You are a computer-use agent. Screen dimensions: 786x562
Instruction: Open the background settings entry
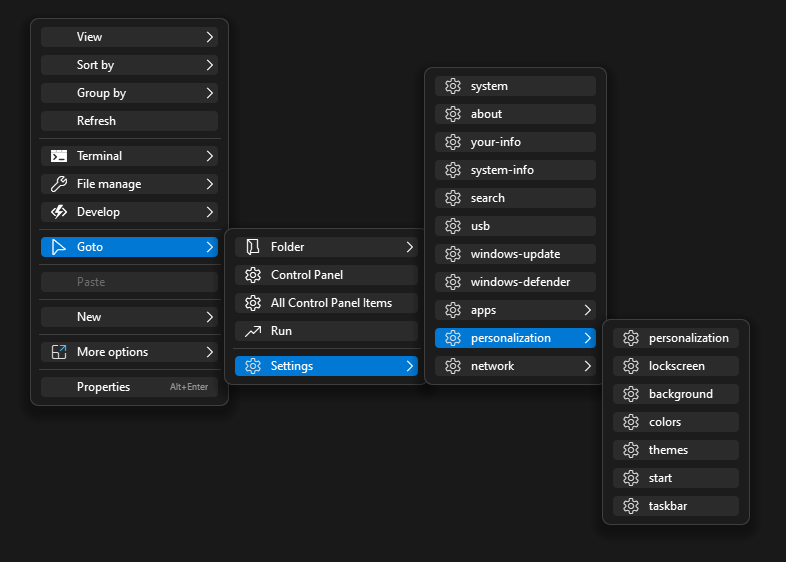tap(676, 394)
